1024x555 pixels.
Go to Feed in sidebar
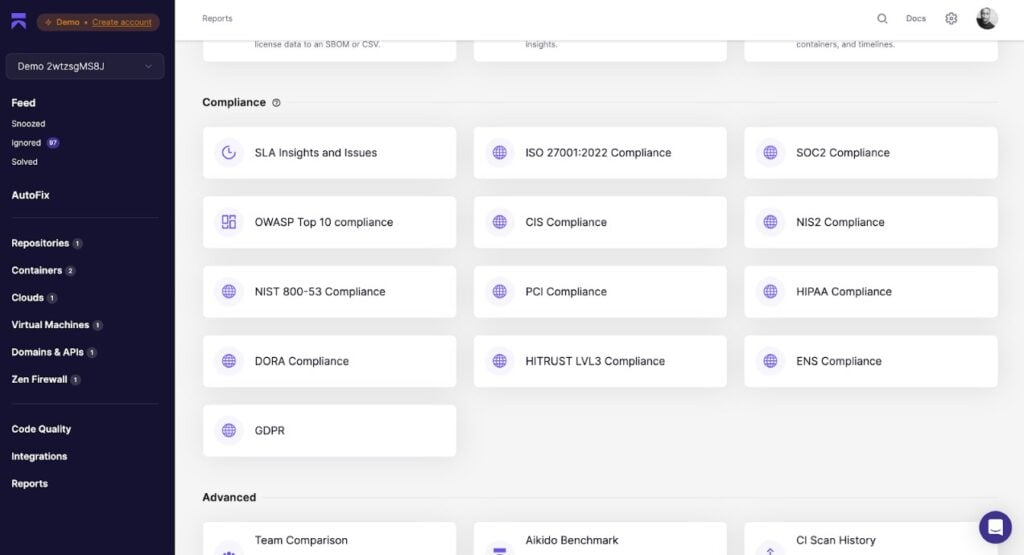(x=24, y=103)
